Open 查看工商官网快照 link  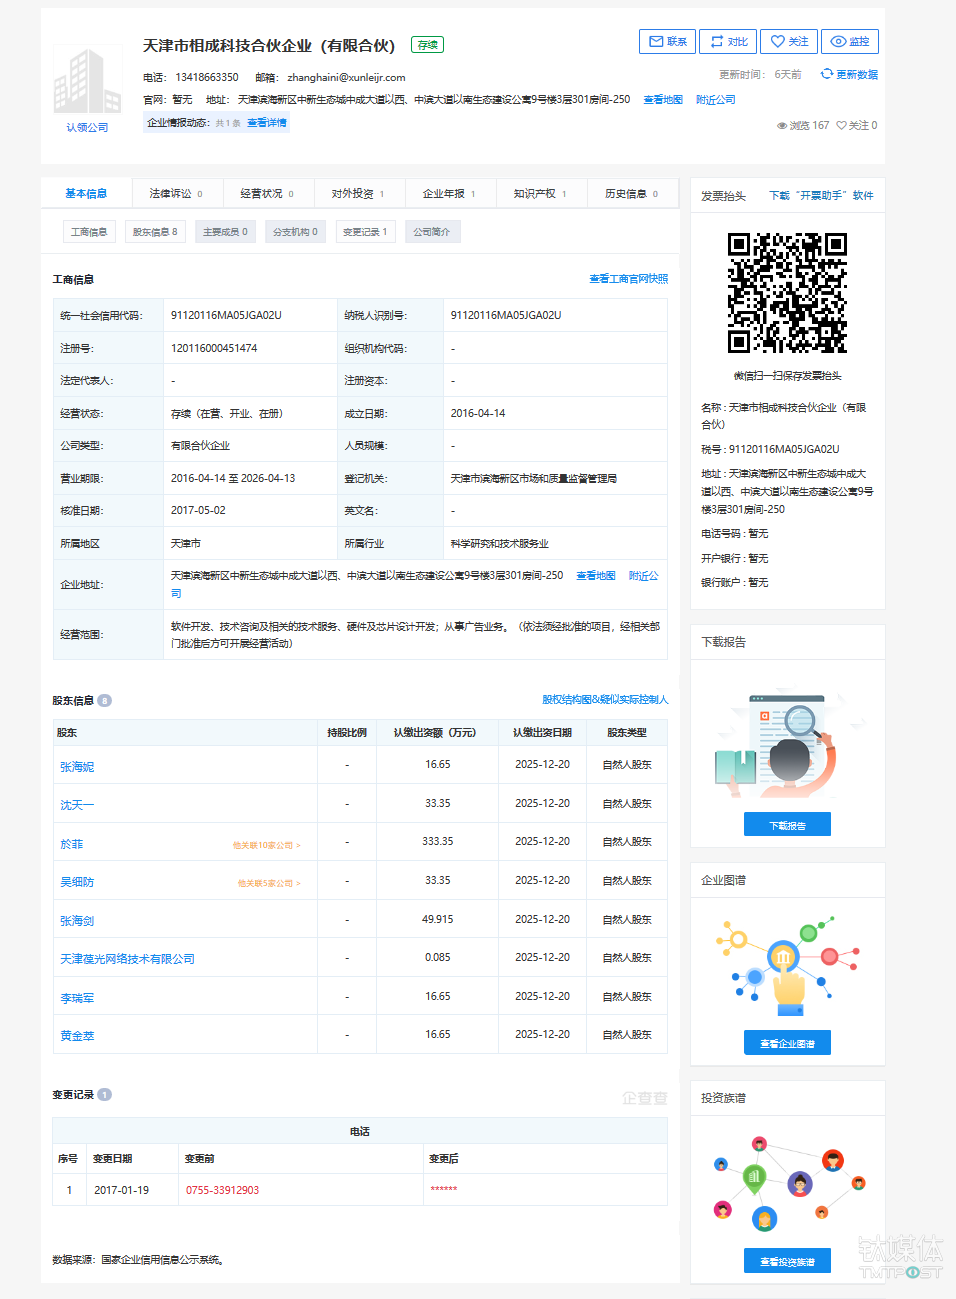click(x=628, y=279)
